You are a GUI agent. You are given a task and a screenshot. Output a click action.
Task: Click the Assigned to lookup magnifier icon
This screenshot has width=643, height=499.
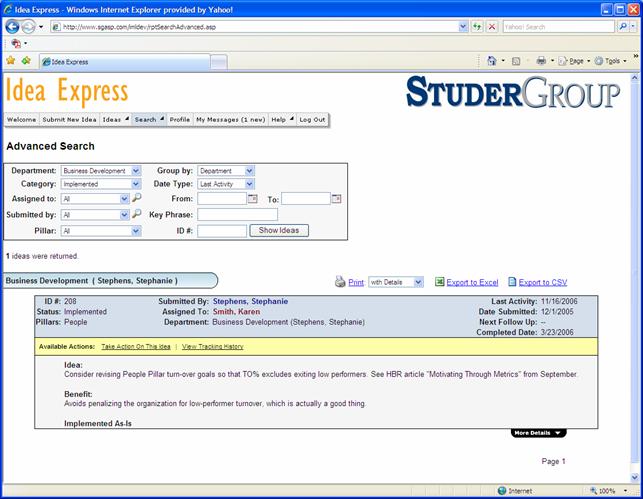pyautogui.click(x=137, y=198)
